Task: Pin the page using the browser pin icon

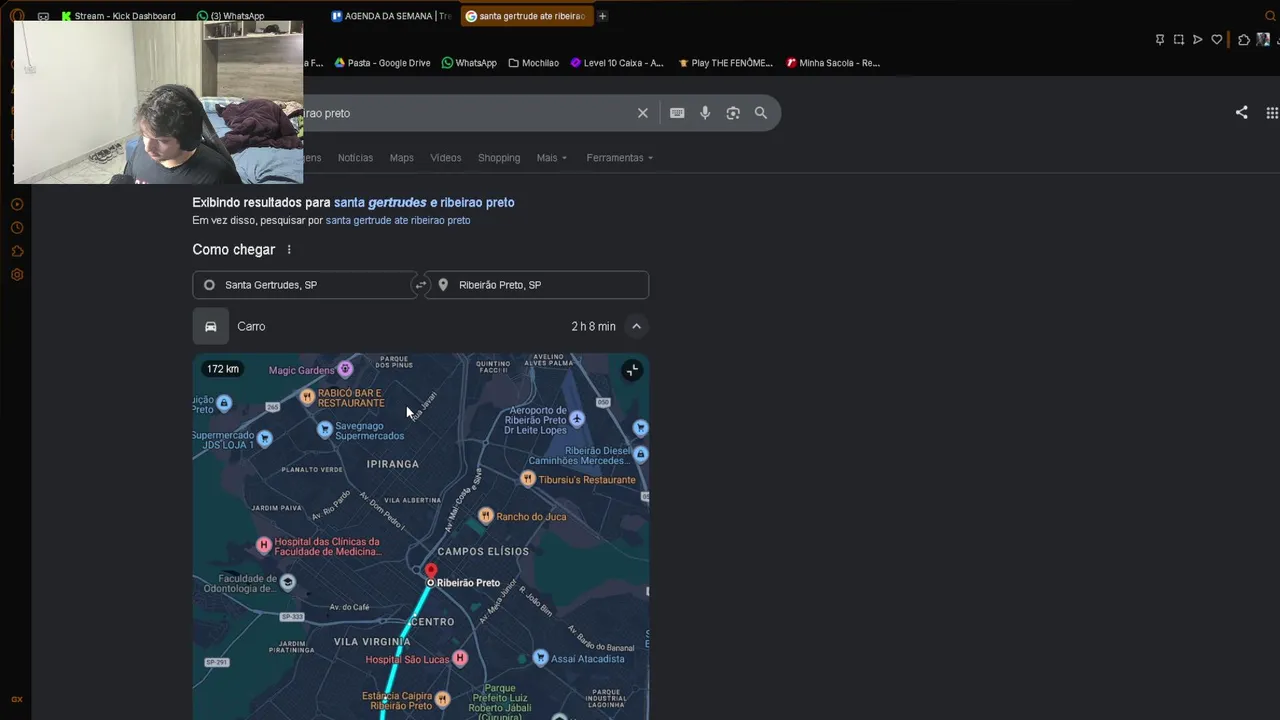Action: click(x=1160, y=40)
